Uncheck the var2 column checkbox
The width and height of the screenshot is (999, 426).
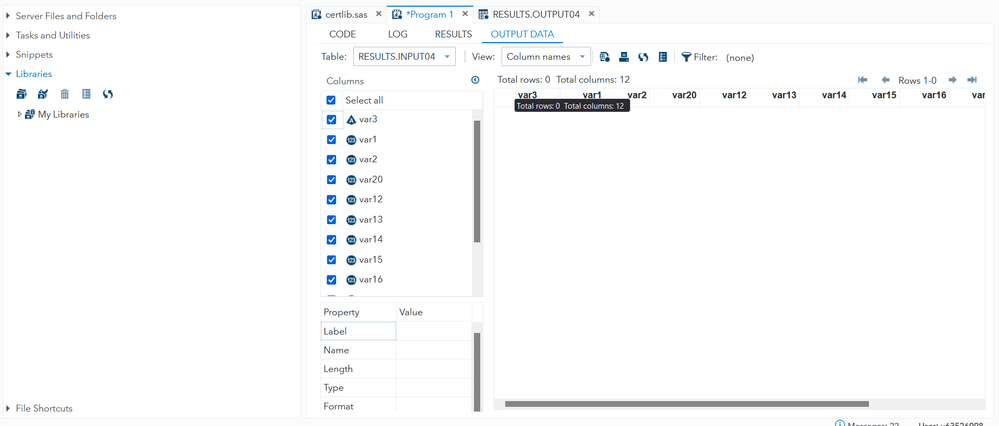(x=331, y=159)
